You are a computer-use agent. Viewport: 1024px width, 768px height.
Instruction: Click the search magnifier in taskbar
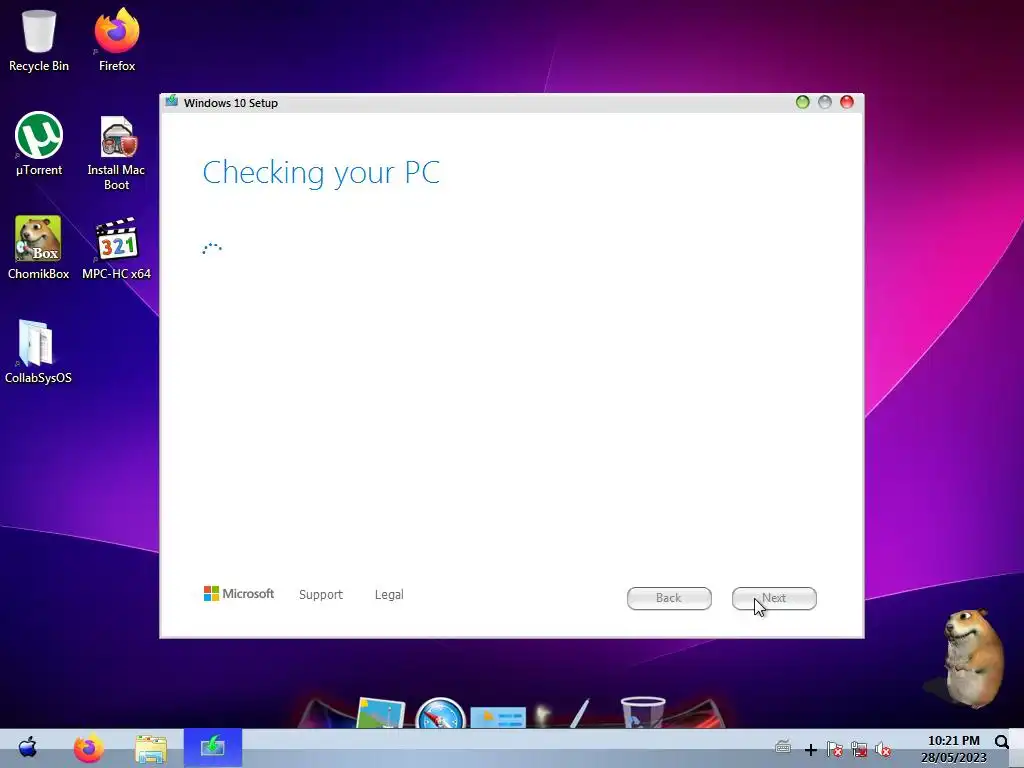1002,741
